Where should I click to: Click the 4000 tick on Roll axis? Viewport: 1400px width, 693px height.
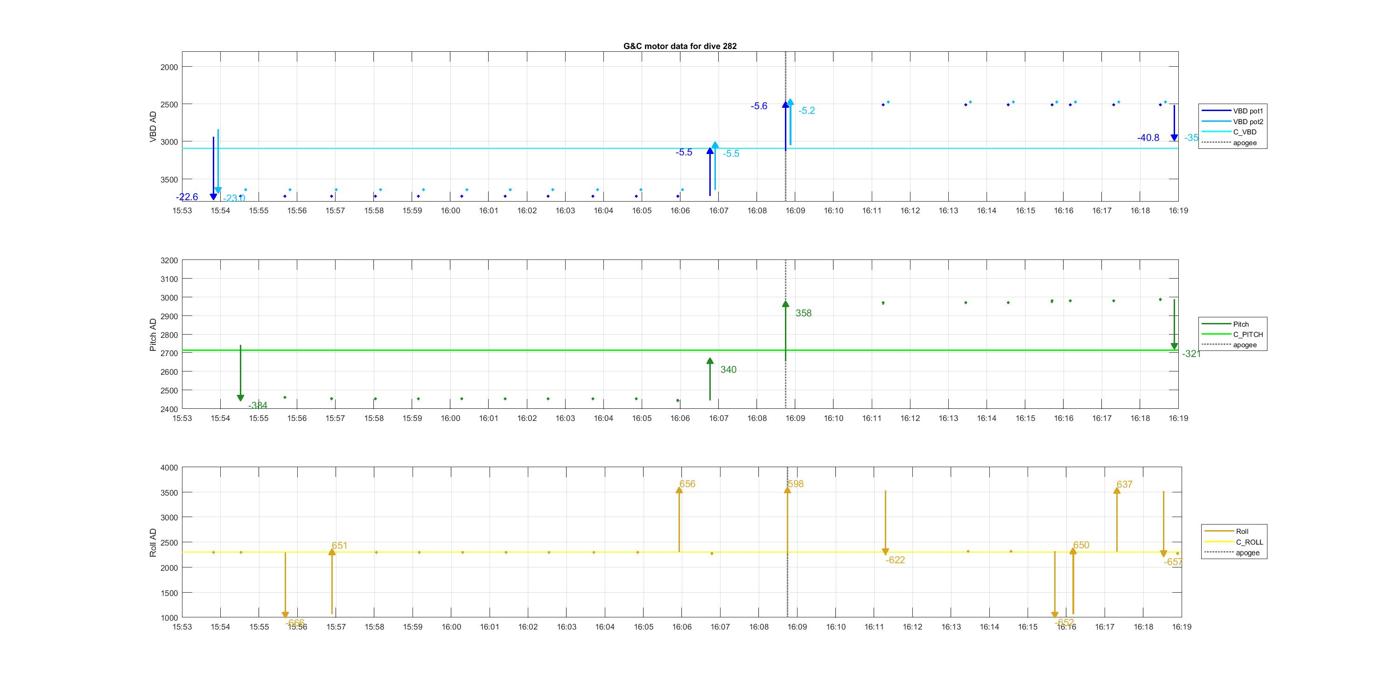tap(168, 468)
